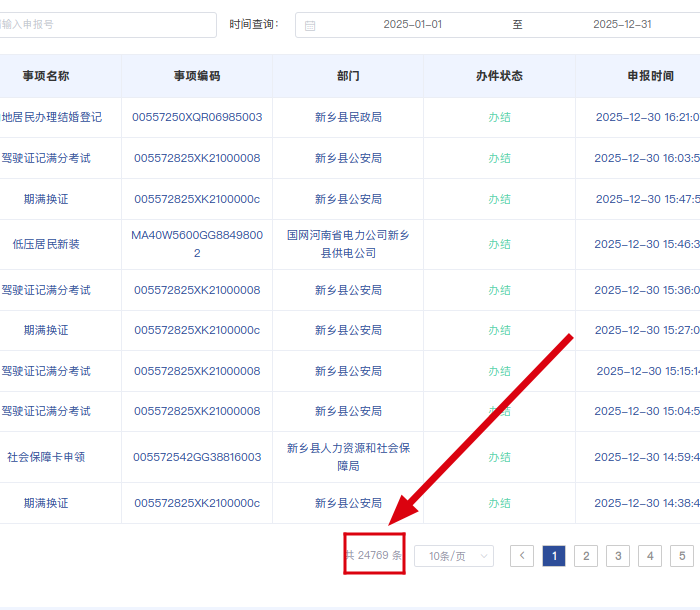Image resolution: width=700 pixels, height=610 pixels.
Task: Select the active page 1 button
Action: coord(554,556)
